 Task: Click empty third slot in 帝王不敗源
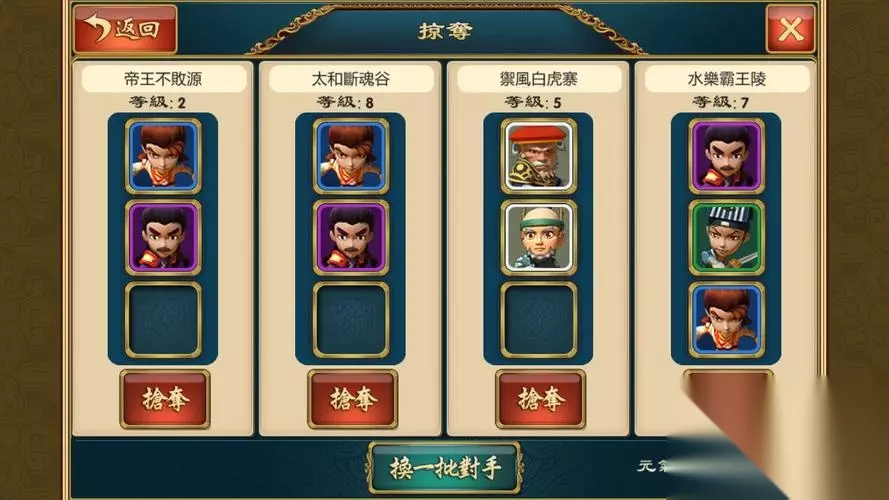click(x=163, y=320)
